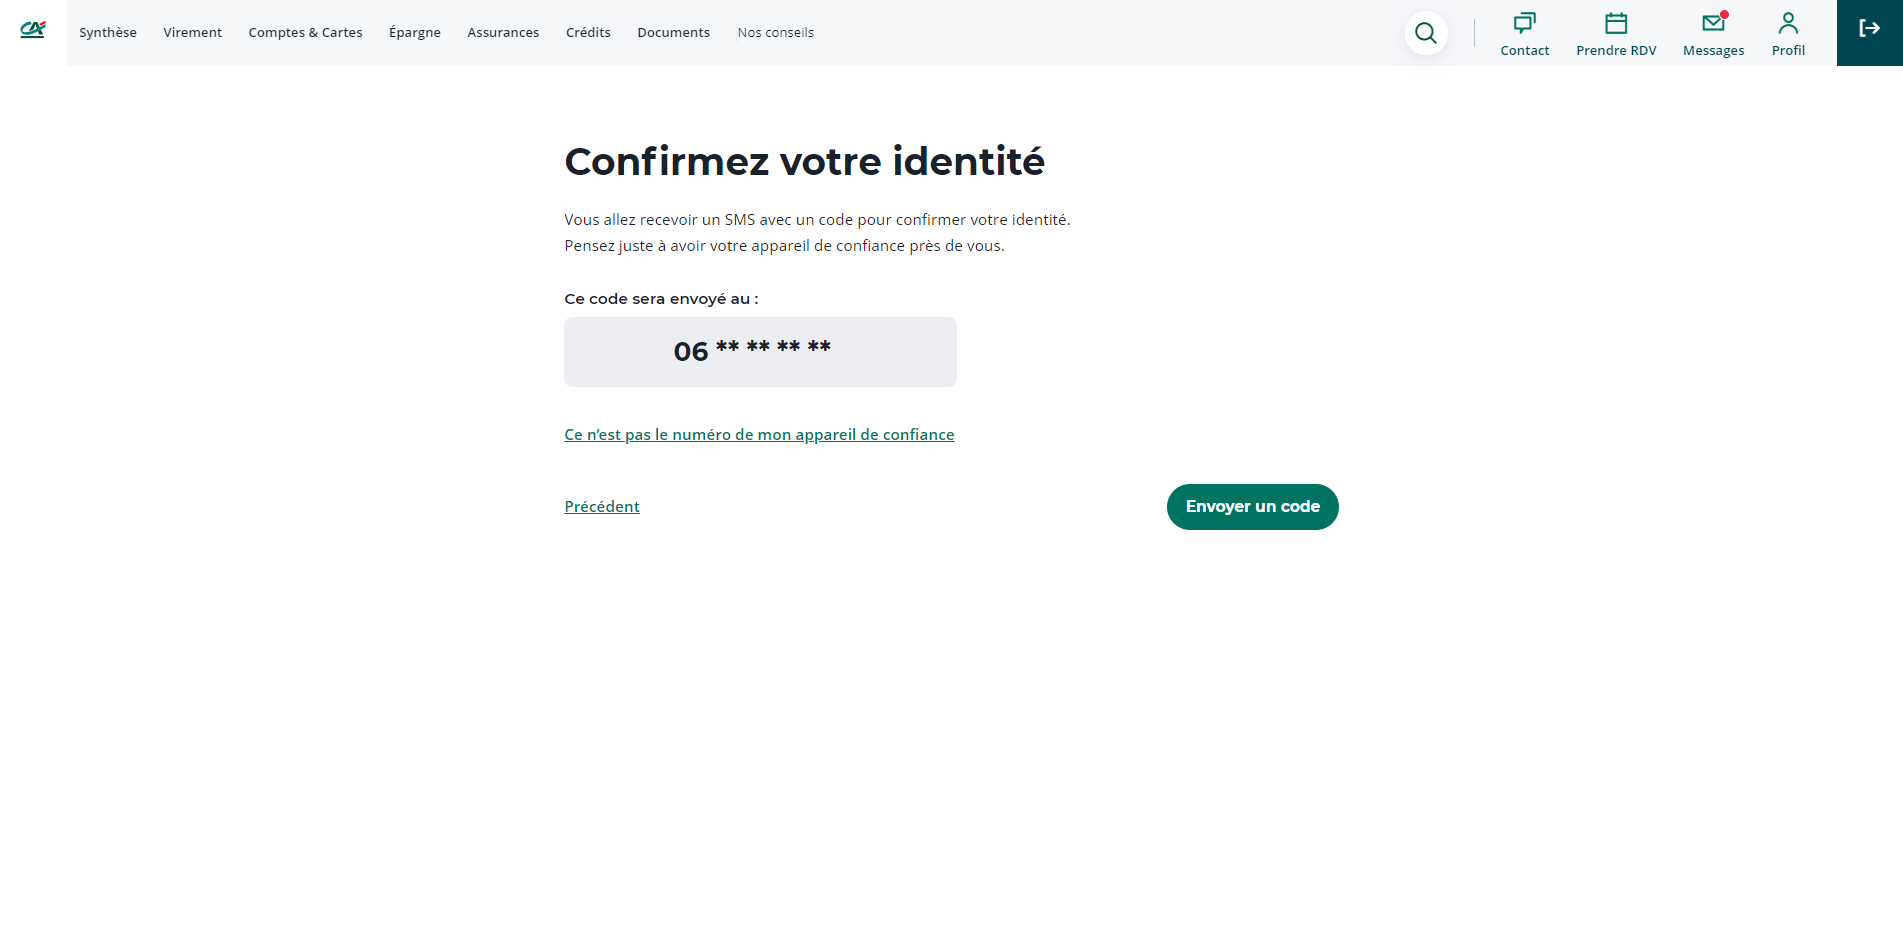
Task: Open Nos conseils in navigation
Action: pos(776,33)
